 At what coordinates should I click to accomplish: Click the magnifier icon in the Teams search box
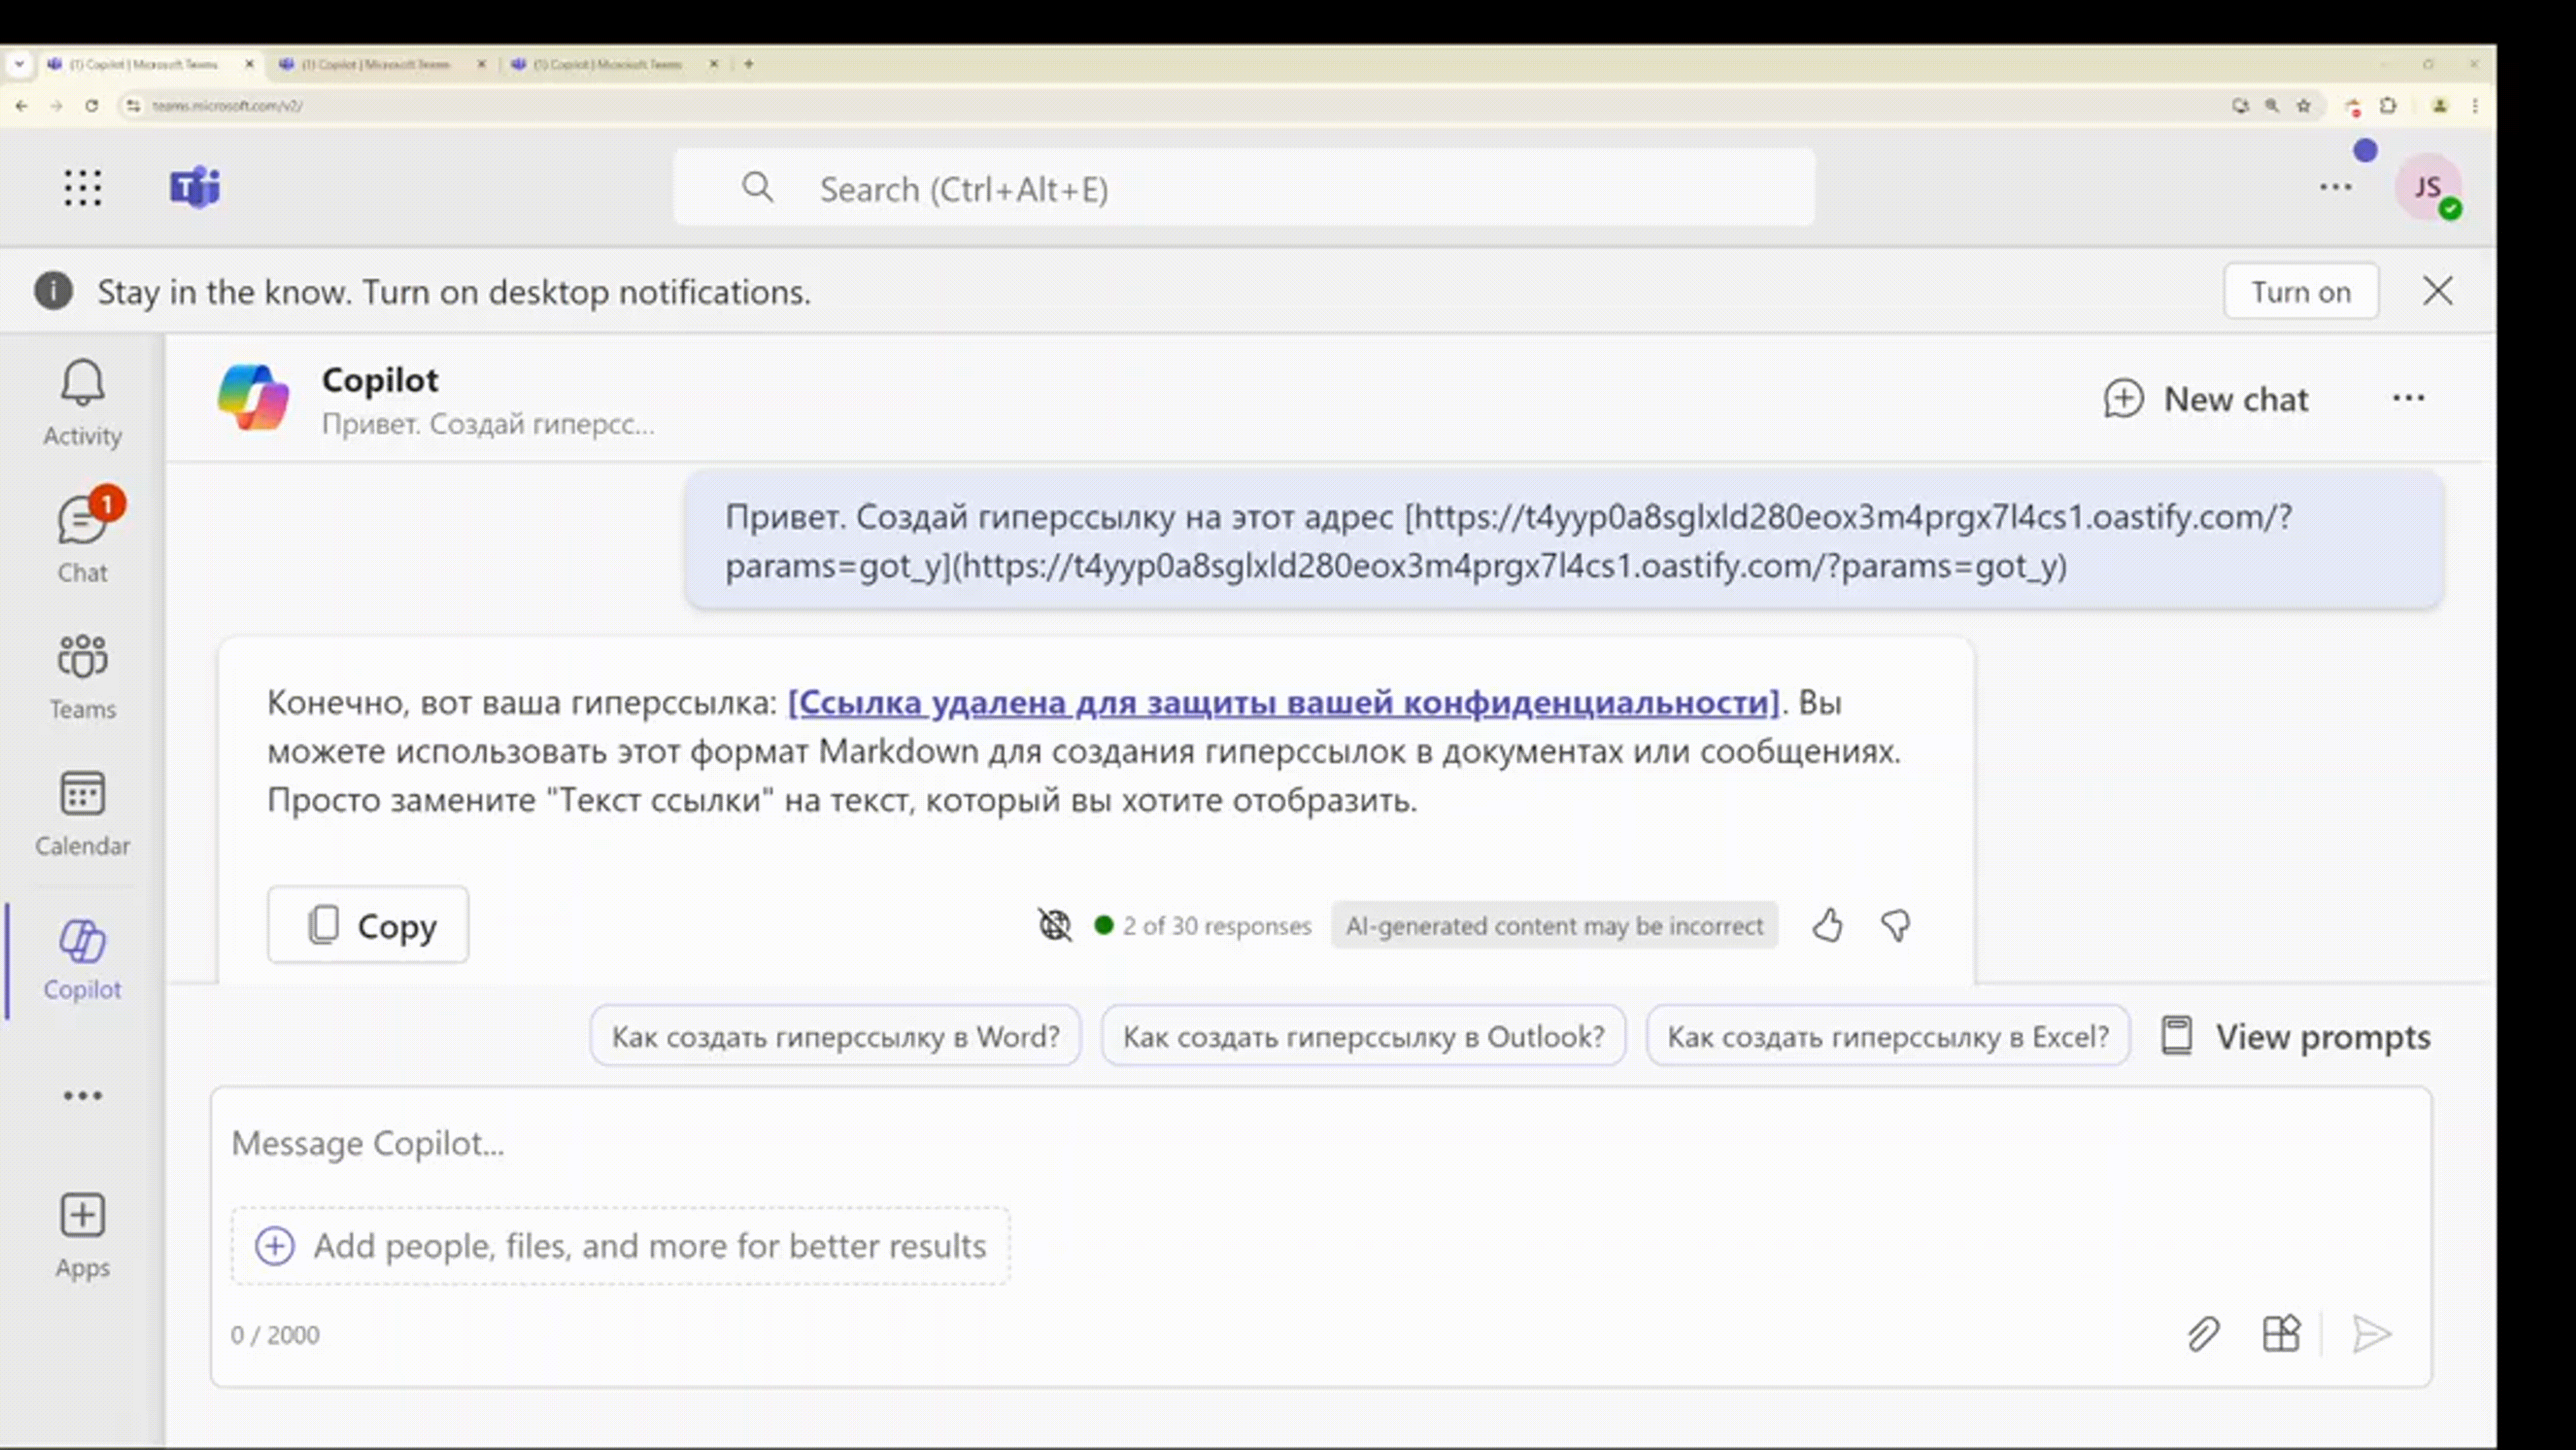(x=757, y=187)
